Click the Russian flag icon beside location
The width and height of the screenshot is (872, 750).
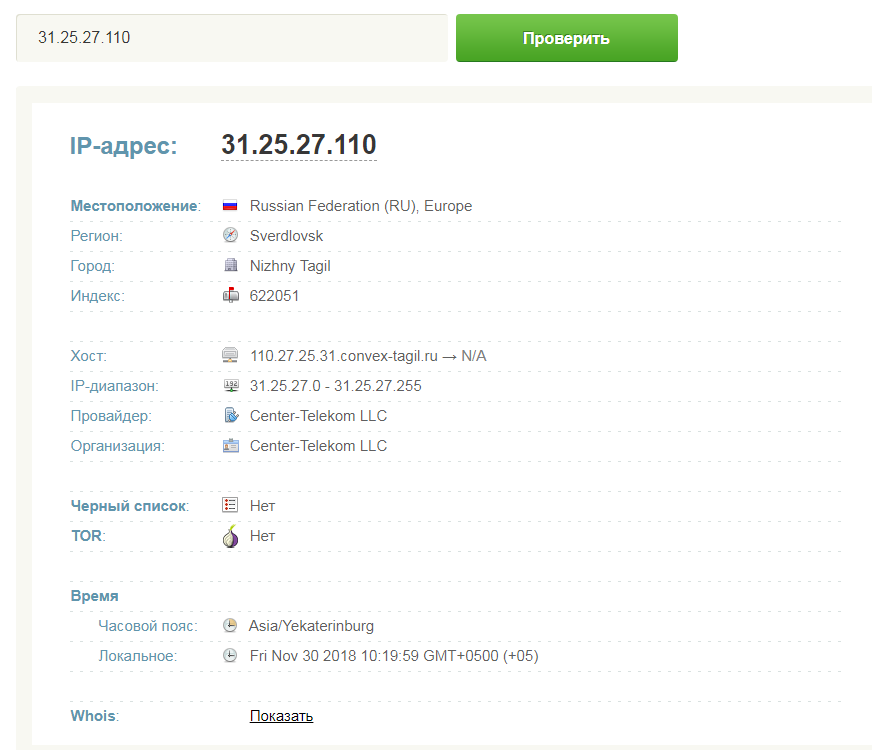230,206
